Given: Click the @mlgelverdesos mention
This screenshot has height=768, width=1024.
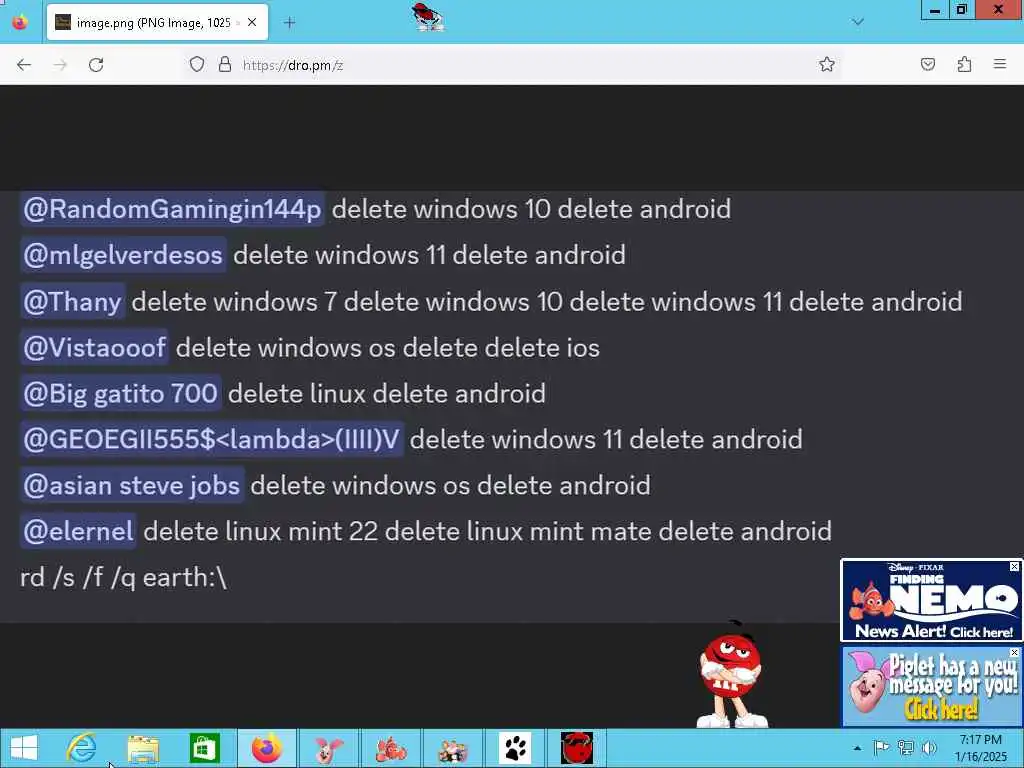Looking at the screenshot, I should [123, 255].
